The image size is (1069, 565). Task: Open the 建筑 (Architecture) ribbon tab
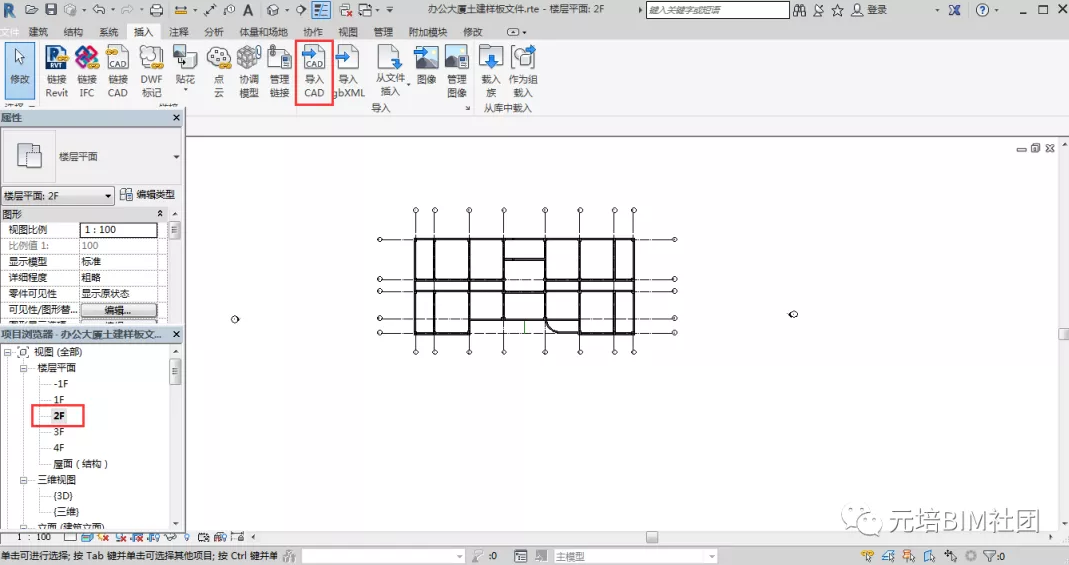39,32
